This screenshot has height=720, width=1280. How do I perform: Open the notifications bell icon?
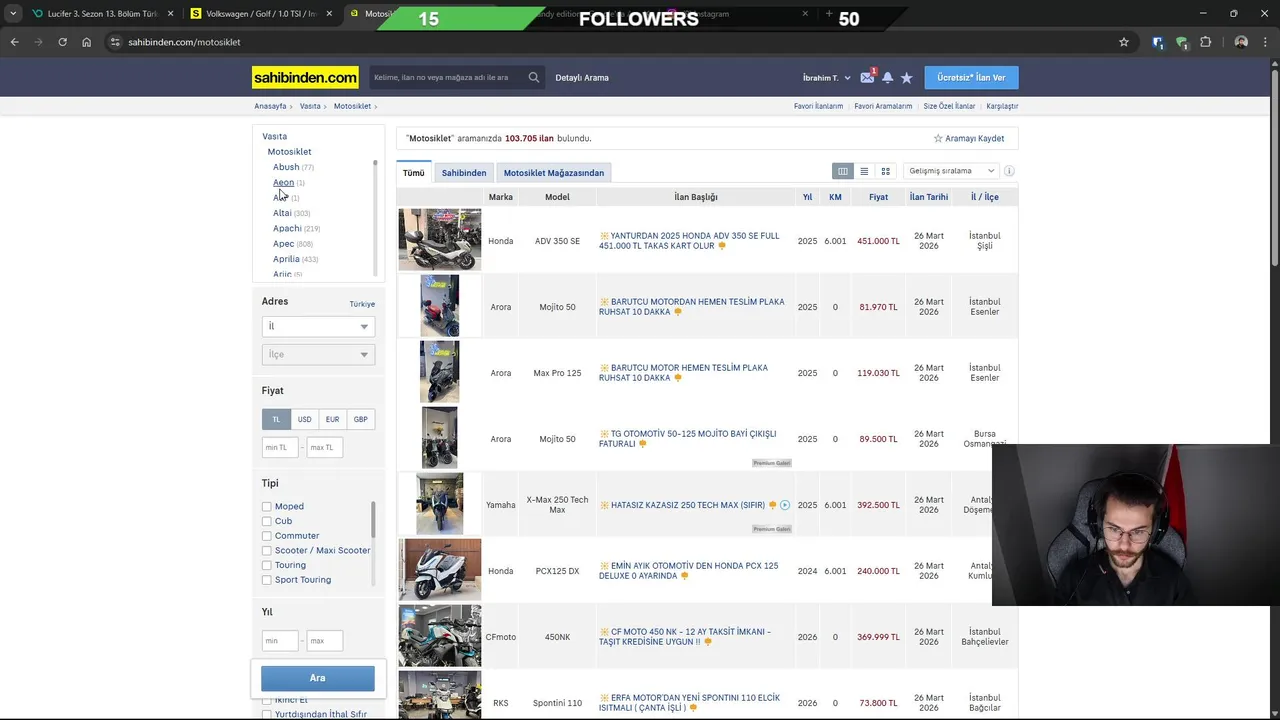tap(887, 78)
